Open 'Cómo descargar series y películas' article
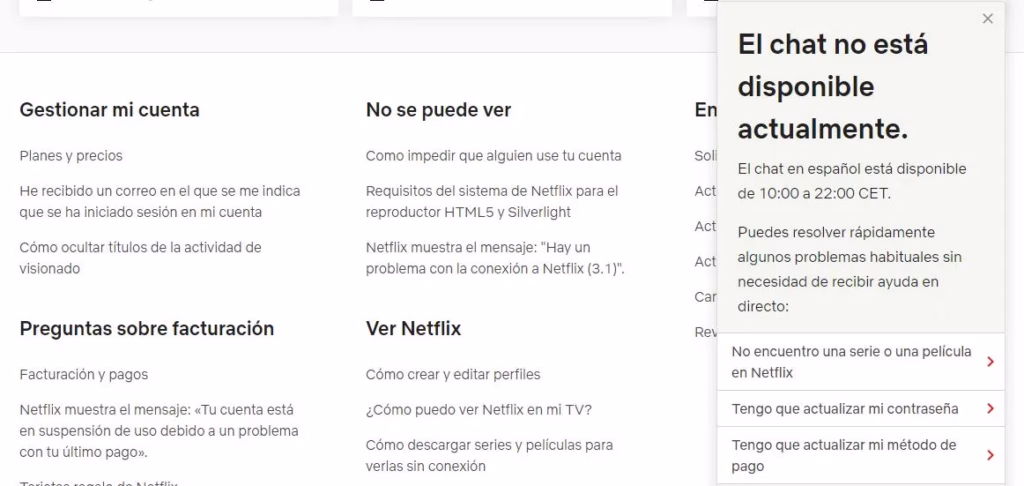The image size is (1024, 486). pos(489,455)
